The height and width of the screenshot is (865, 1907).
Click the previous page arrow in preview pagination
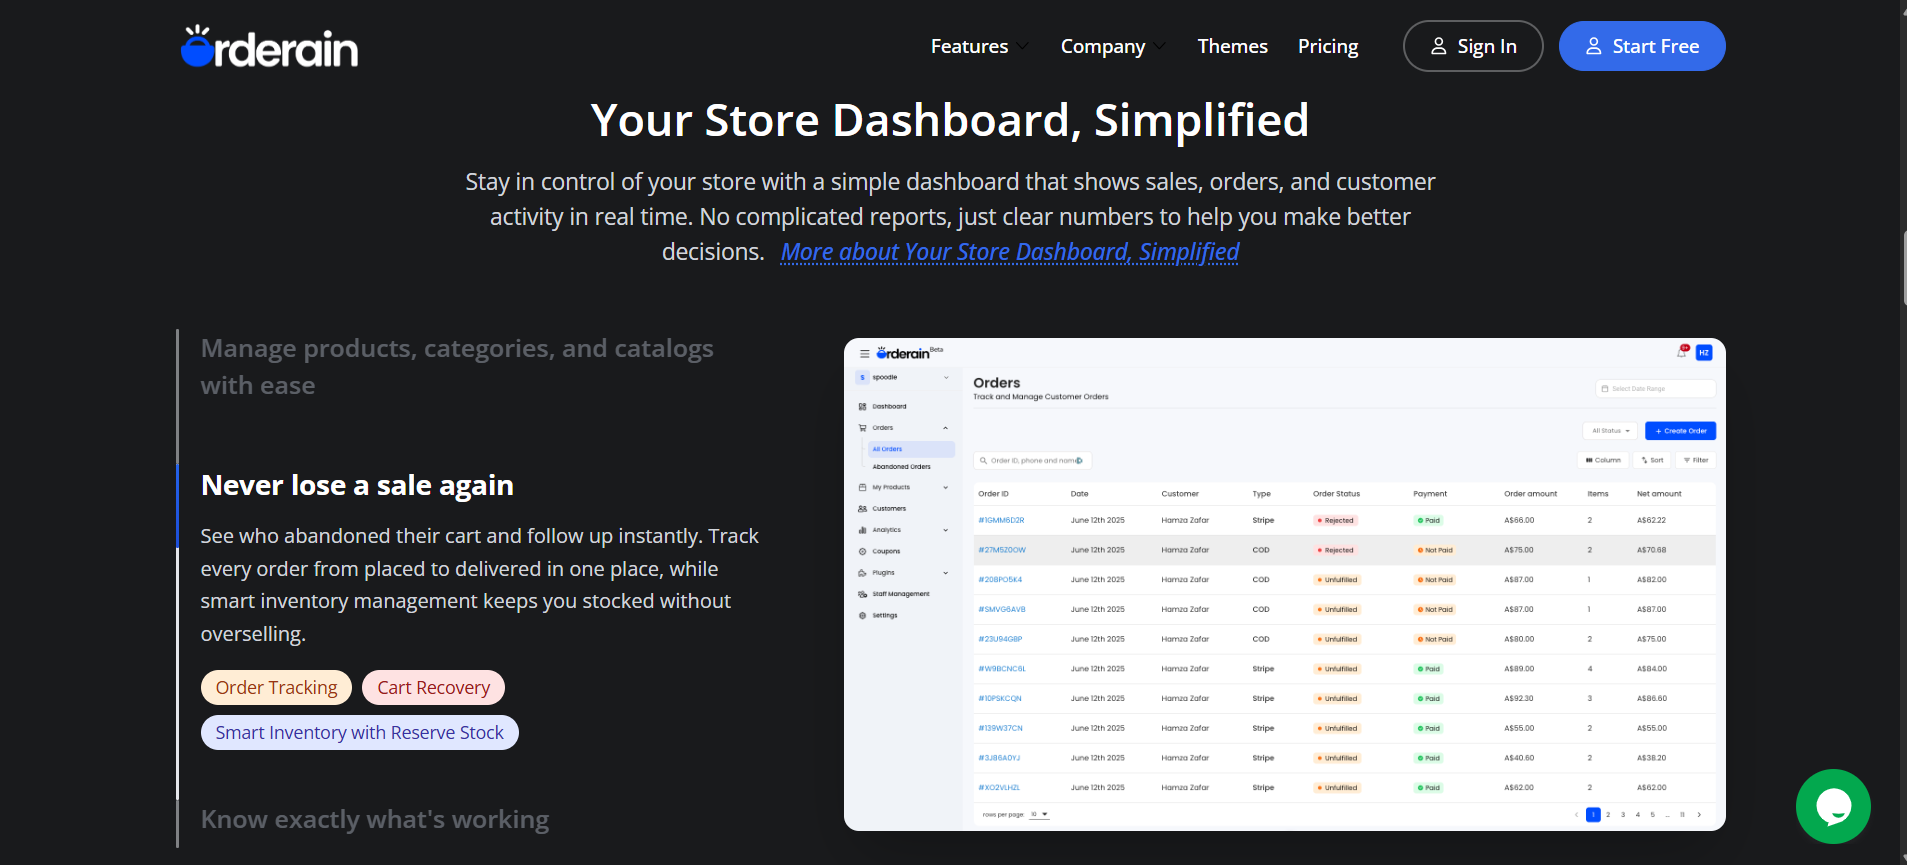(1577, 815)
